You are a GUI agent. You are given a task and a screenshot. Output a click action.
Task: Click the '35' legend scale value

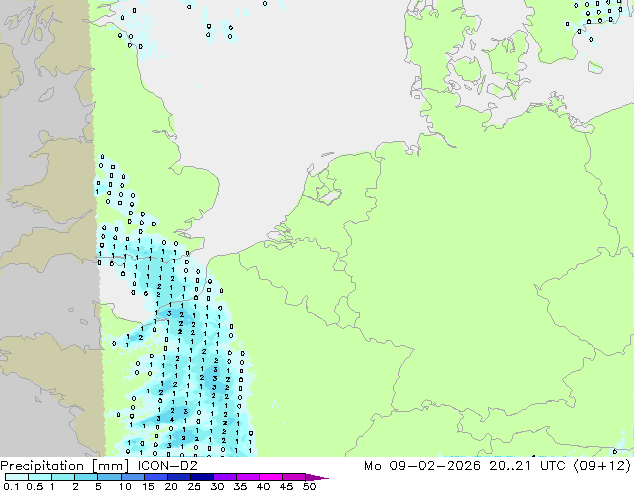[240, 486]
